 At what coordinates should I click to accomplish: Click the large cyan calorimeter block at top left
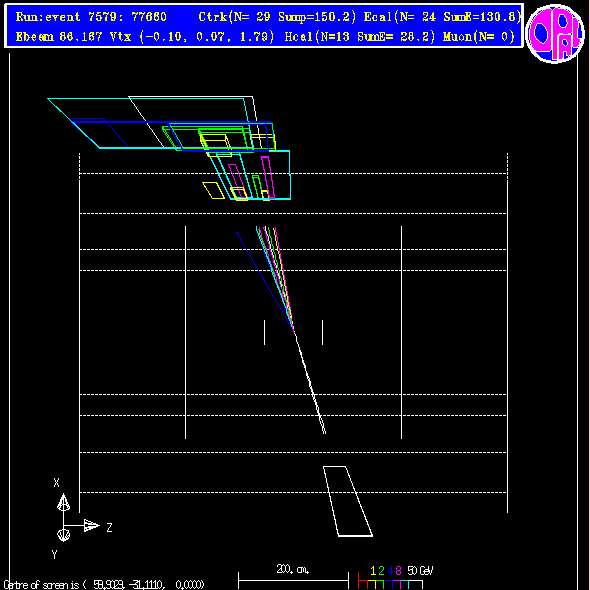[x=150, y=123]
